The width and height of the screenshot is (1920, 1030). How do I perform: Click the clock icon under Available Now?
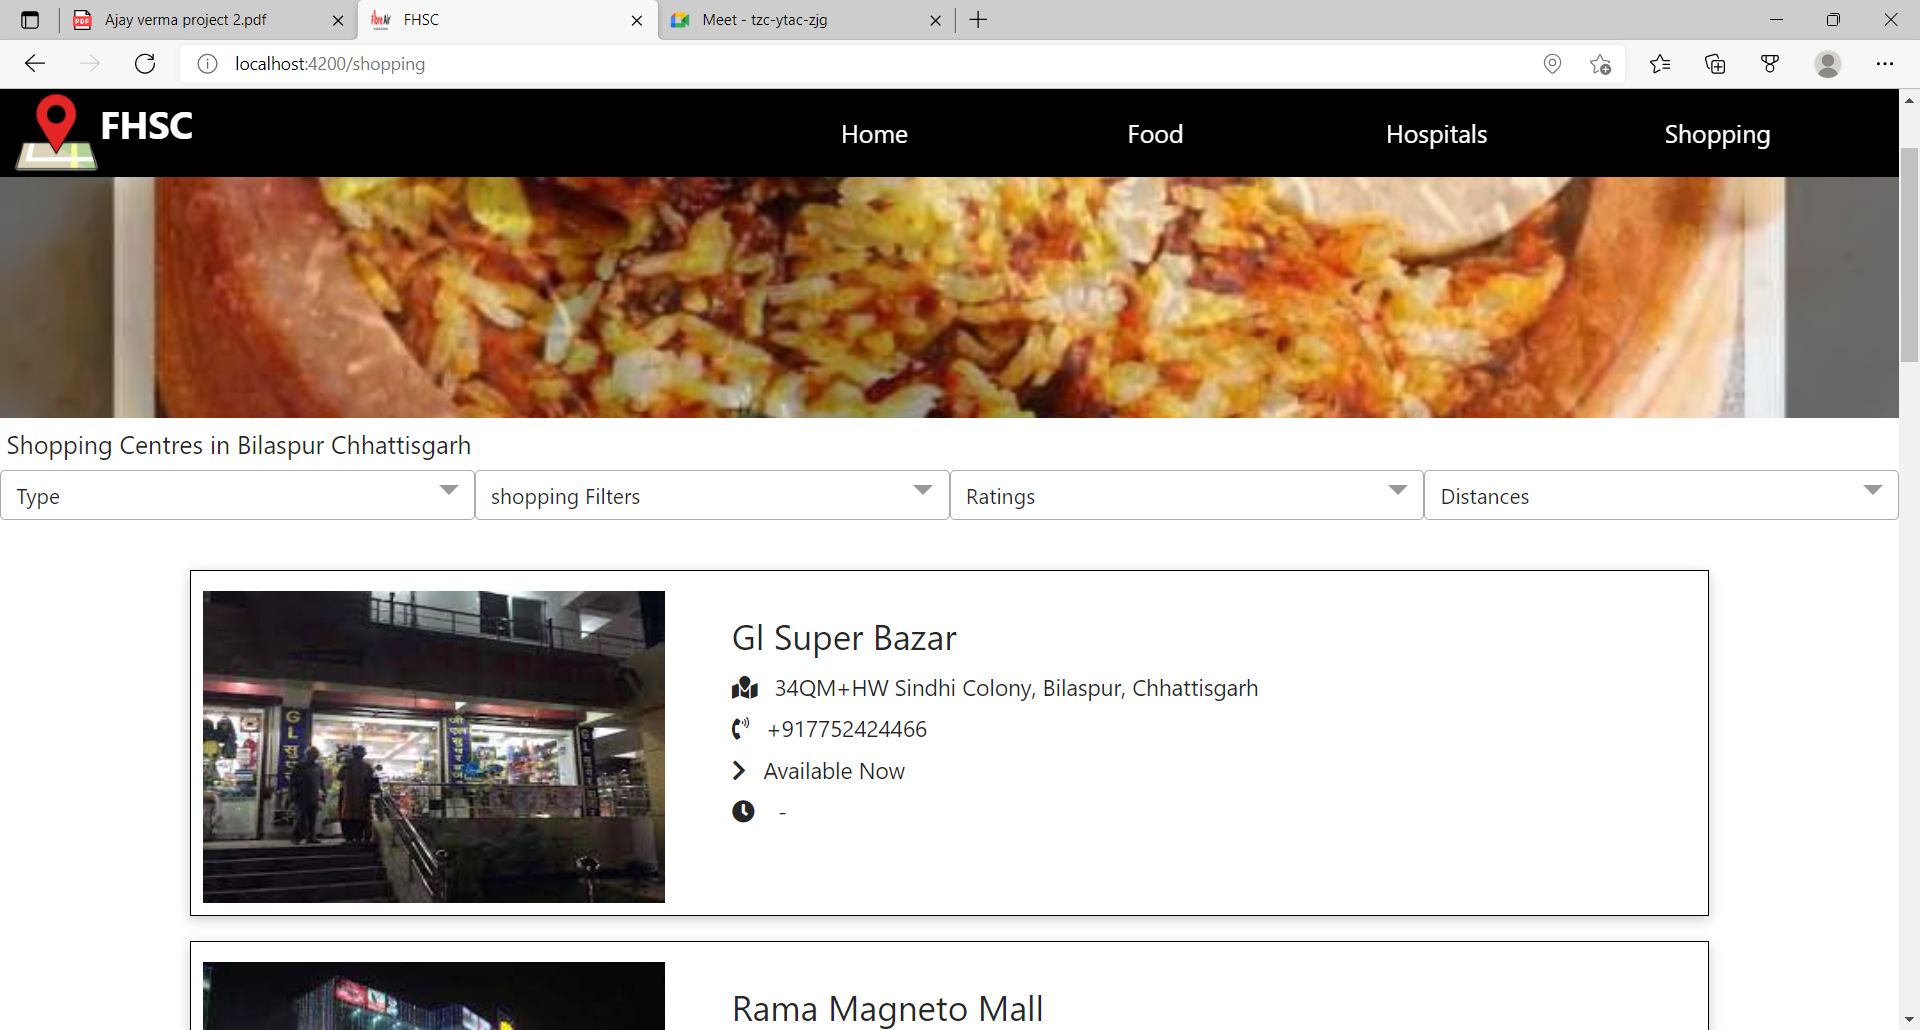pos(743,811)
